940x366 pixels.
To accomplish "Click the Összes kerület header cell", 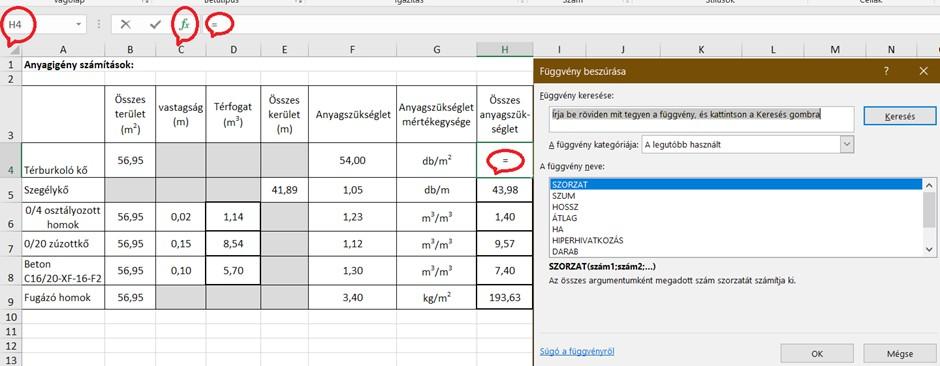I will pyautogui.click(x=285, y=114).
